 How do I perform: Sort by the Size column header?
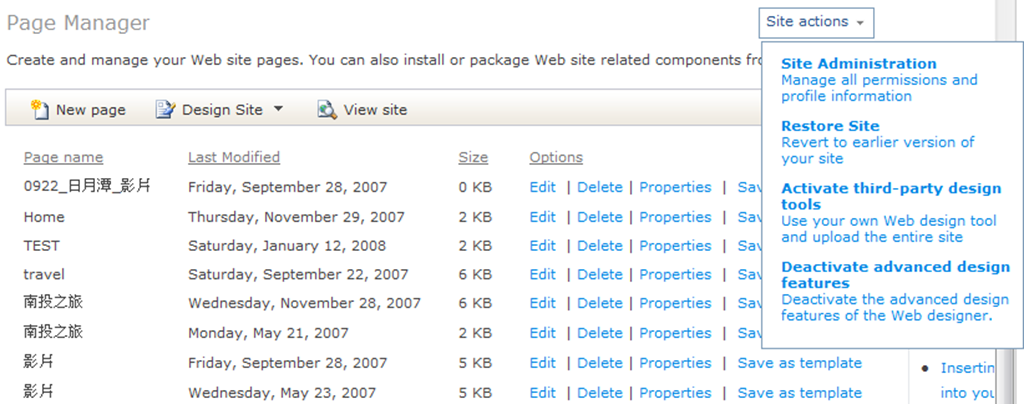click(473, 157)
